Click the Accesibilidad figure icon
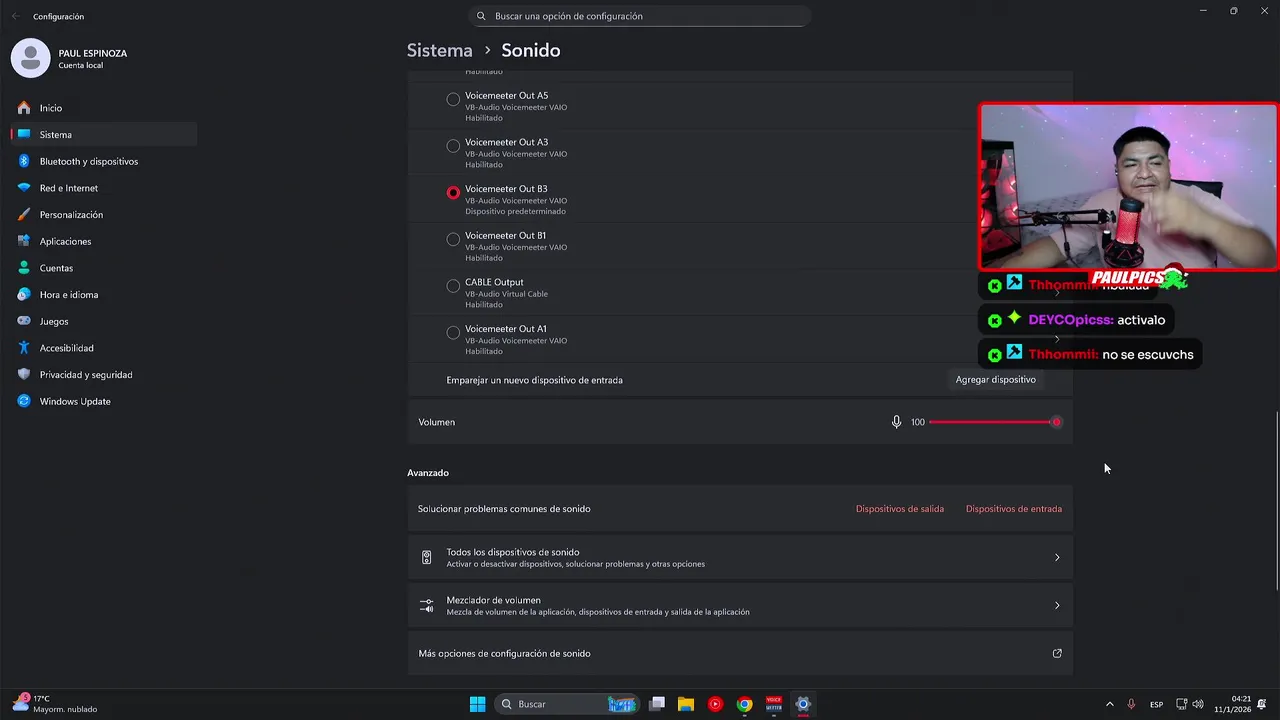Viewport: 1280px width, 720px height. point(24,348)
